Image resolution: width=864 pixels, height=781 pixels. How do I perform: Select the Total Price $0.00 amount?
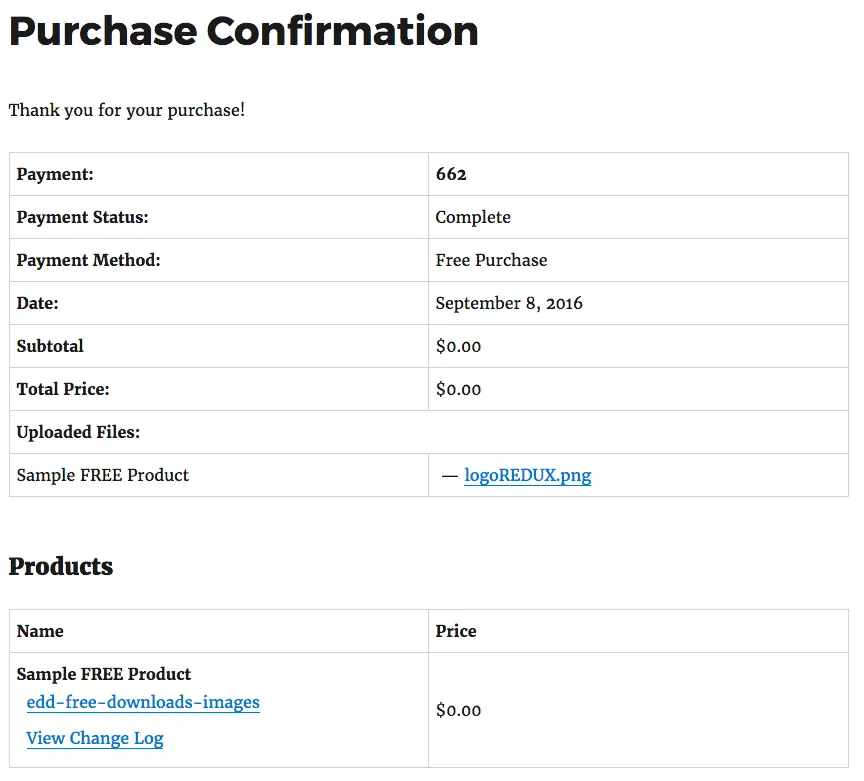[458, 389]
